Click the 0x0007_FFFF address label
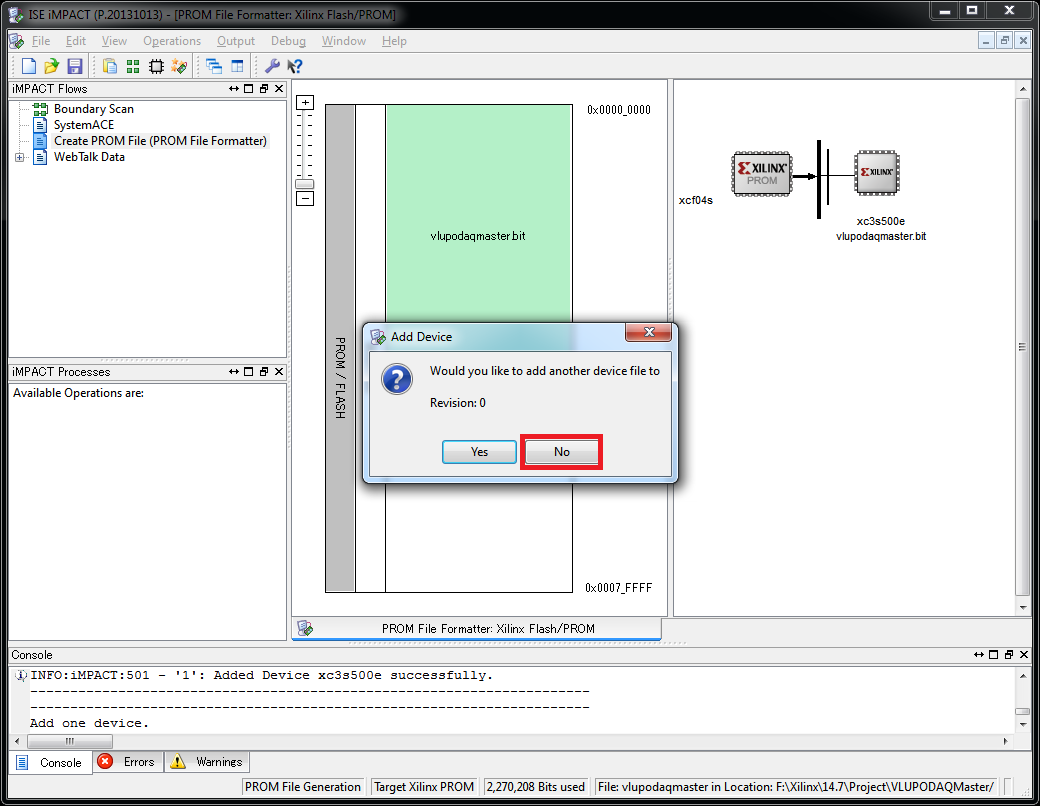The height and width of the screenshot is (806, 1040). point(618,588)
